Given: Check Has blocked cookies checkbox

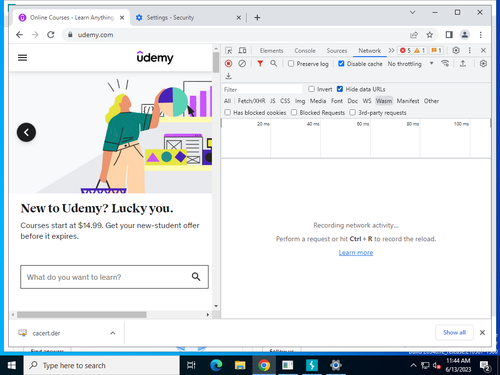Looking at the screenshot, I should click(x=228, y=112).
